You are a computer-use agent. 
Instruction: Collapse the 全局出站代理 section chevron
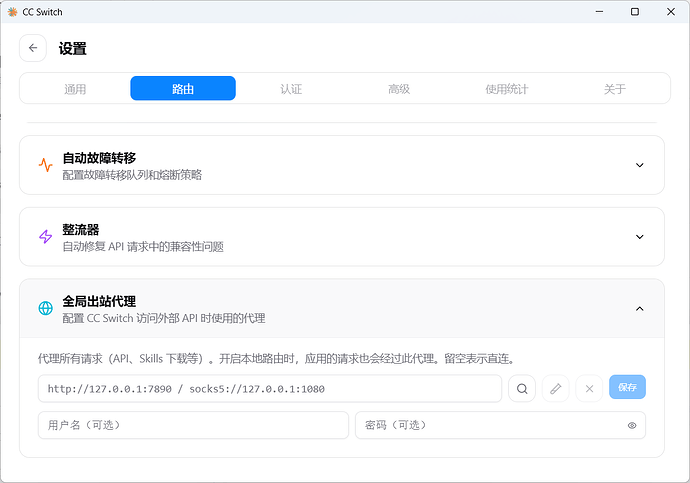click(640, 309)
